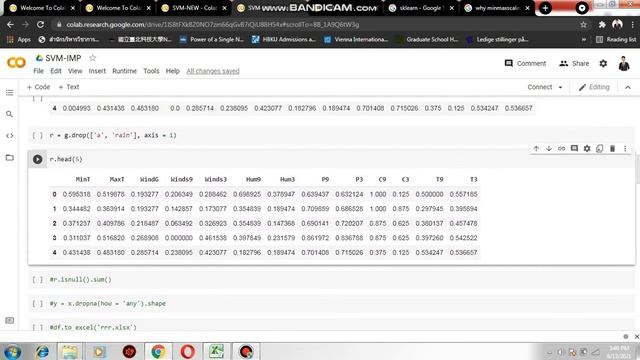
Task: Collapse the header with chevron up
Action: click(627, 87)
